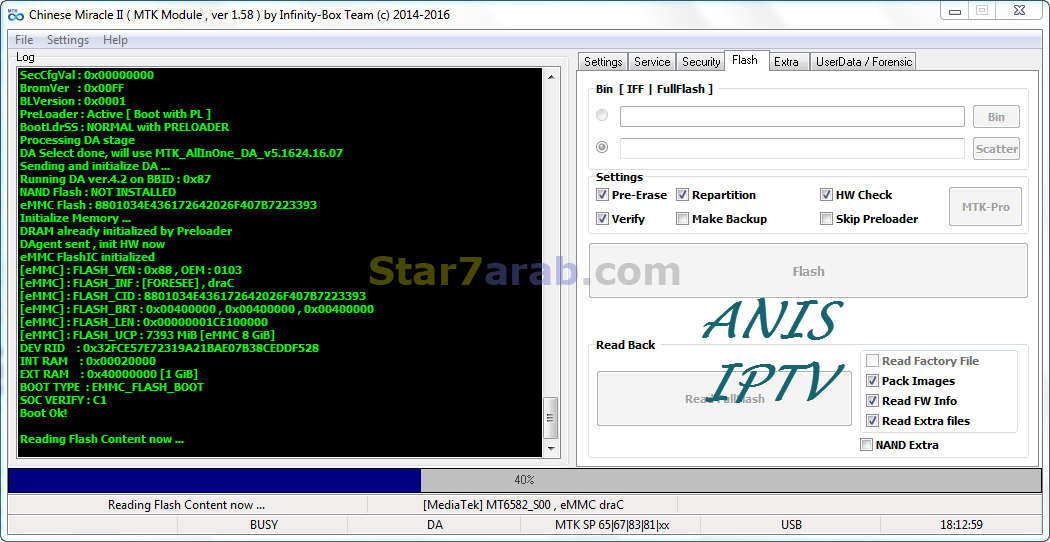Toggle the Read Factory File checkbox
Viewport: 1050px width, 542px height.
(872, 361)
